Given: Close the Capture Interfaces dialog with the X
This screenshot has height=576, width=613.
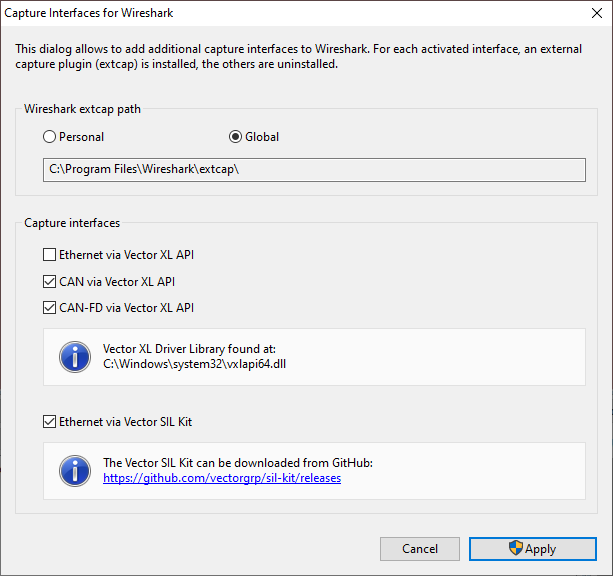Looking at the screenshot, I should [597, 13].
